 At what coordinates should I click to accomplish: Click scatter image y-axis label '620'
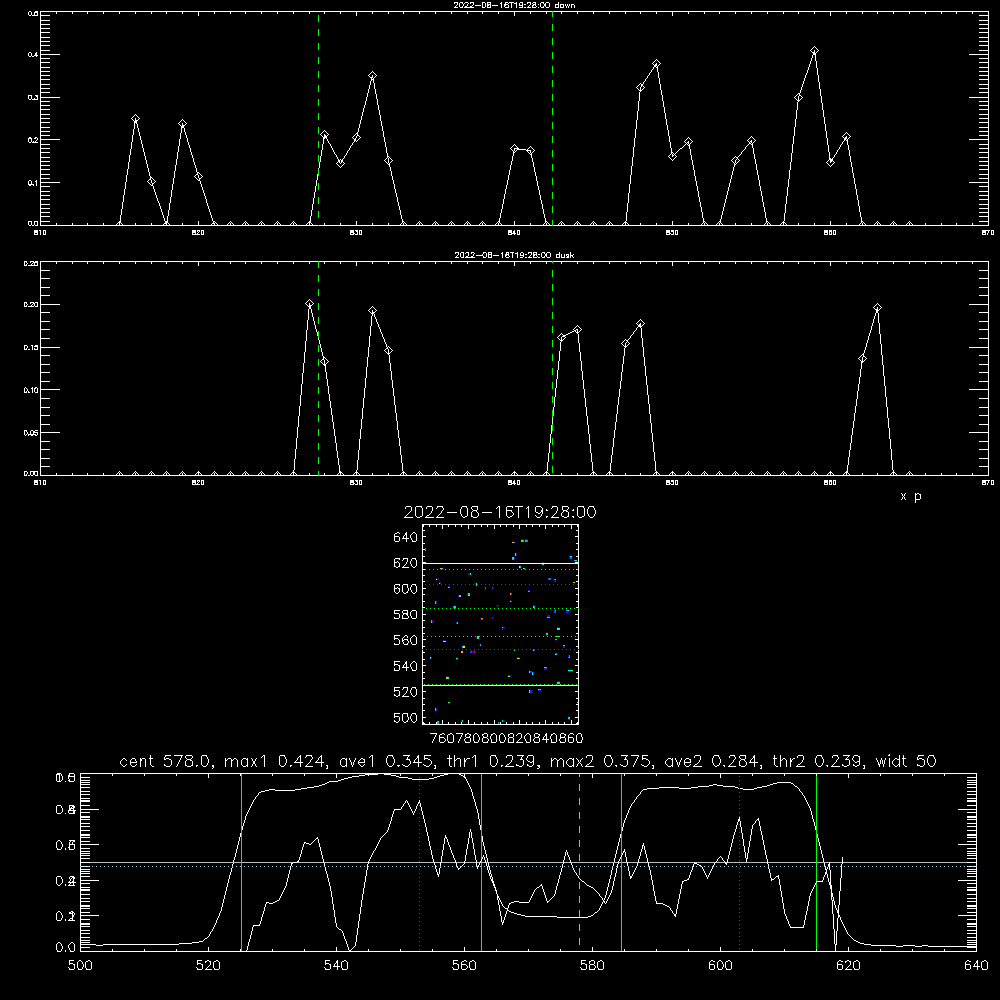(406, 563)
